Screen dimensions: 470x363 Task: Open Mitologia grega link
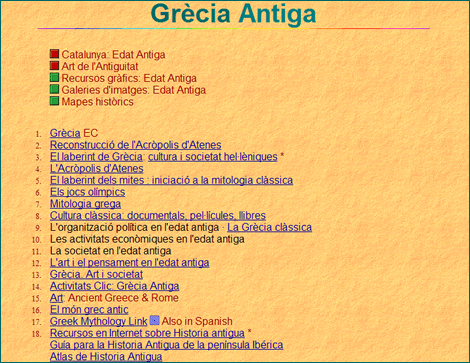(85, 204)
